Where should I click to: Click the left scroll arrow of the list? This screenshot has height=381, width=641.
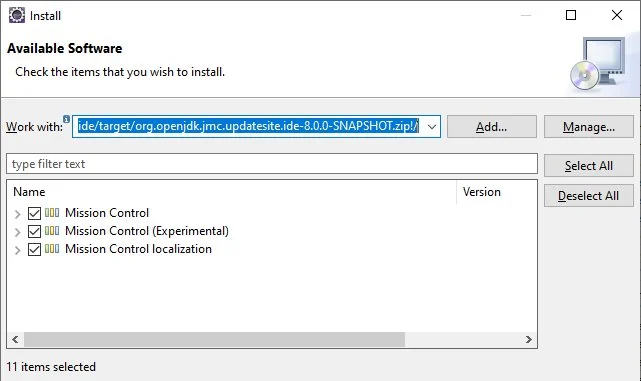click(15, 340)
